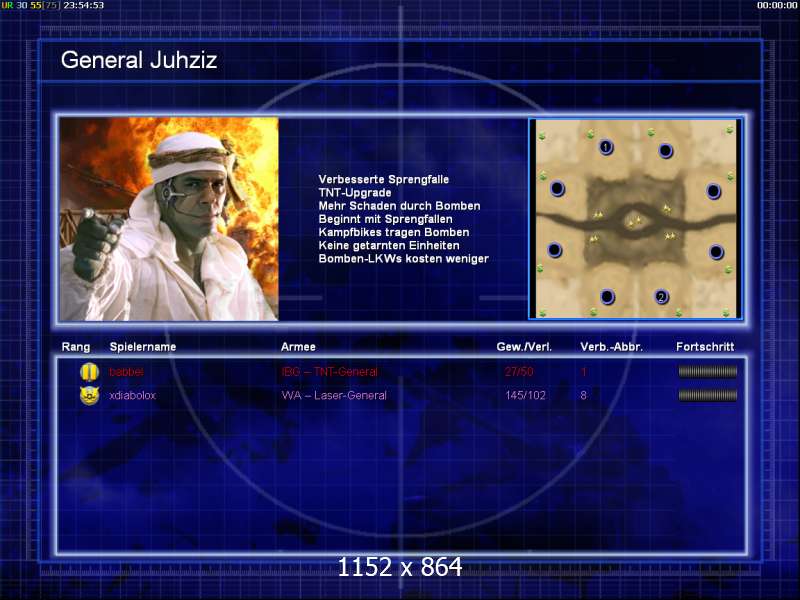Select player name babbel
Image resolution: width=800 pixels, height=600 pixels.
127,372
